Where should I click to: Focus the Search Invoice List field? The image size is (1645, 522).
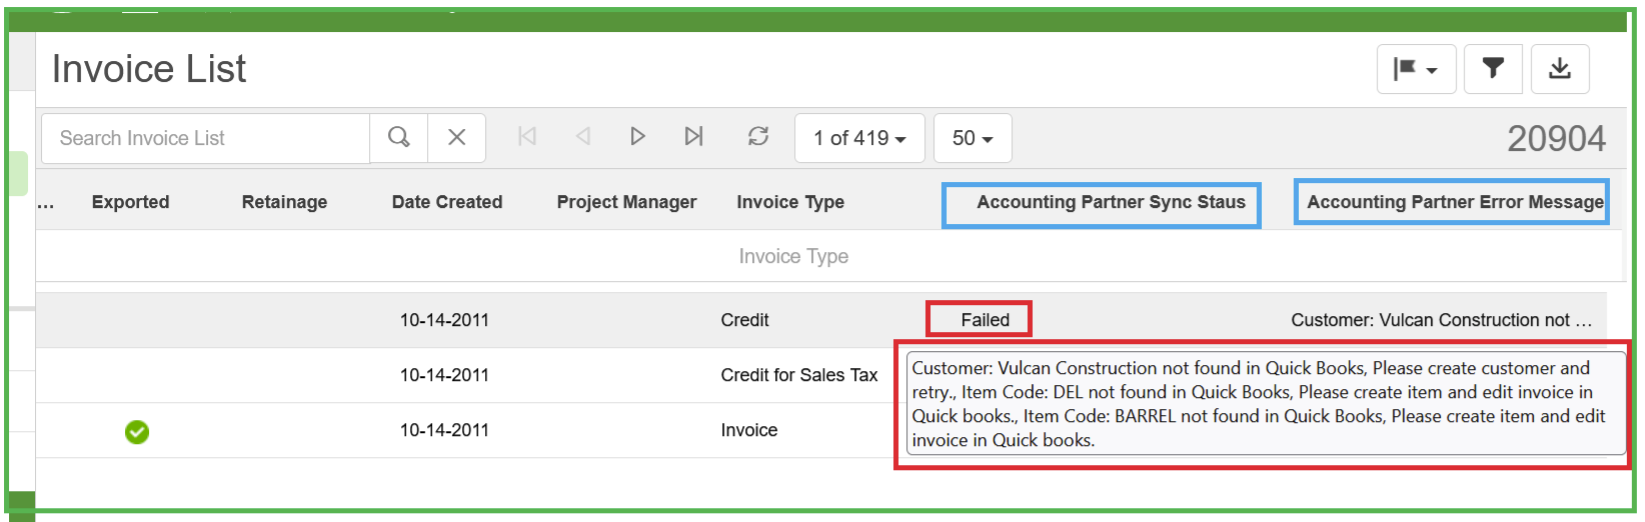point(205,138)
